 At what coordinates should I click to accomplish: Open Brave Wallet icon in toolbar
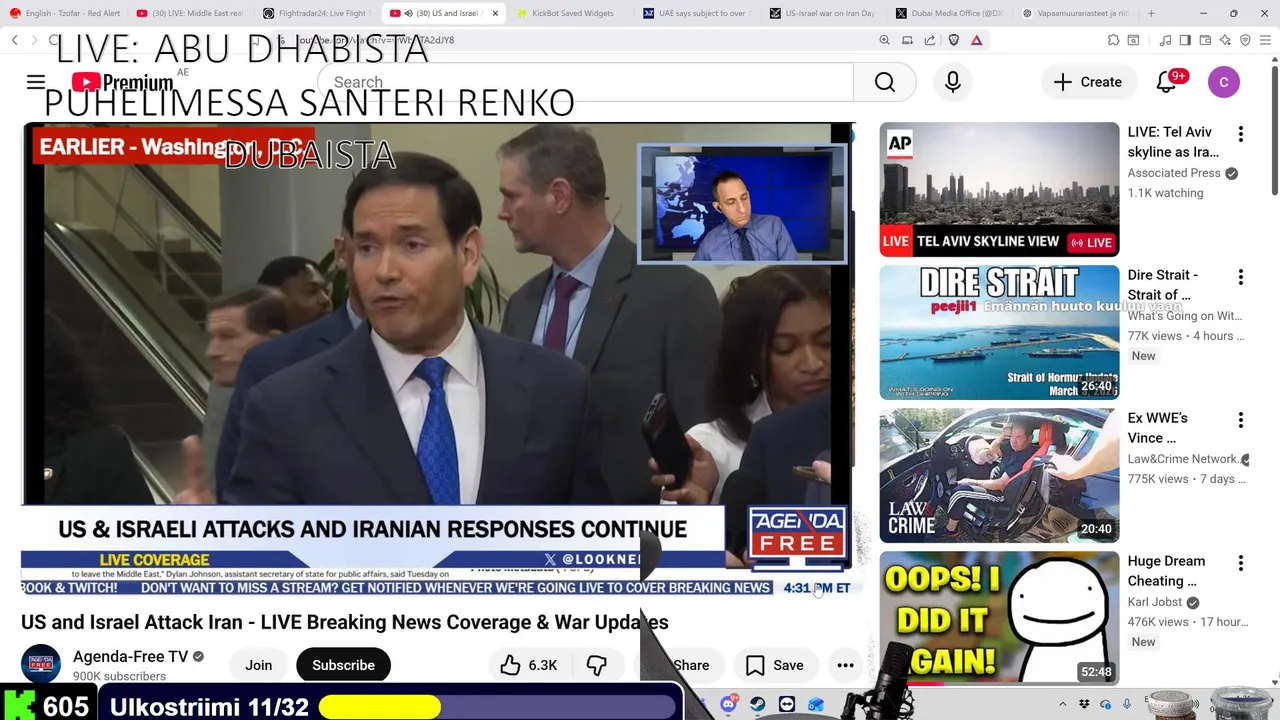coord(1205,40)
